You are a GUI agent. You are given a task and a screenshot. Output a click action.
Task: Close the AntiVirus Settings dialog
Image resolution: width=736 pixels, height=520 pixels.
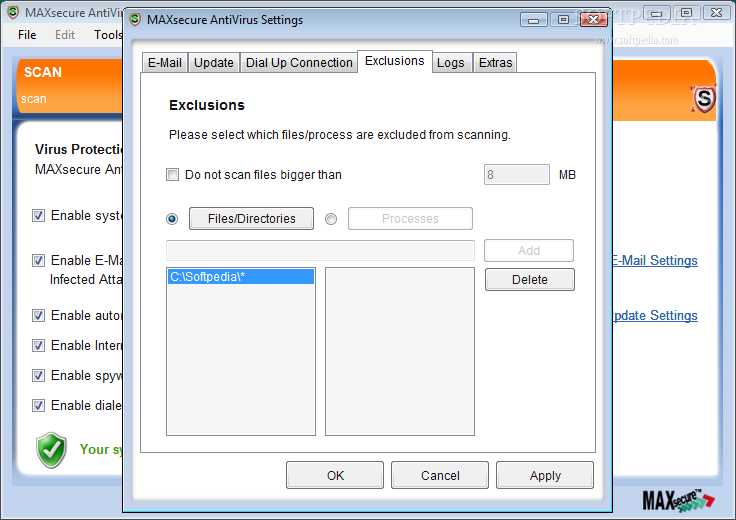pos(594,20)
